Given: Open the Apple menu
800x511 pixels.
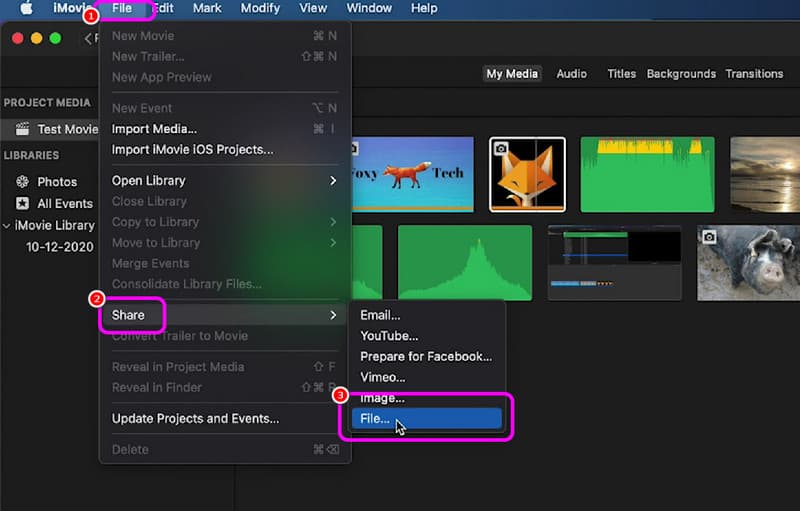Looking at the screenshot, I should (x=27, y=8).
